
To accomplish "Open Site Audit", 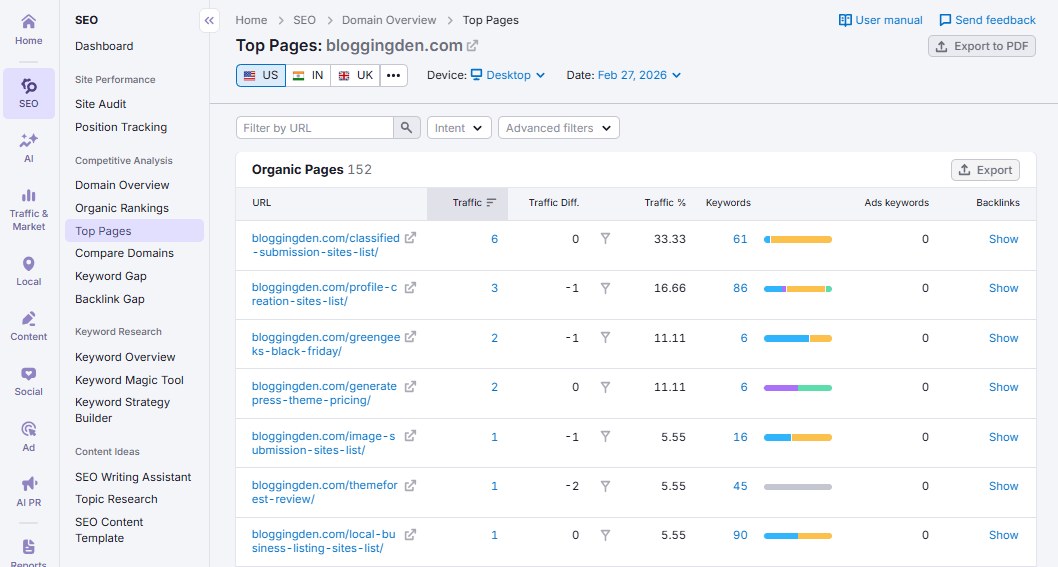I will [x=101, y=104].
